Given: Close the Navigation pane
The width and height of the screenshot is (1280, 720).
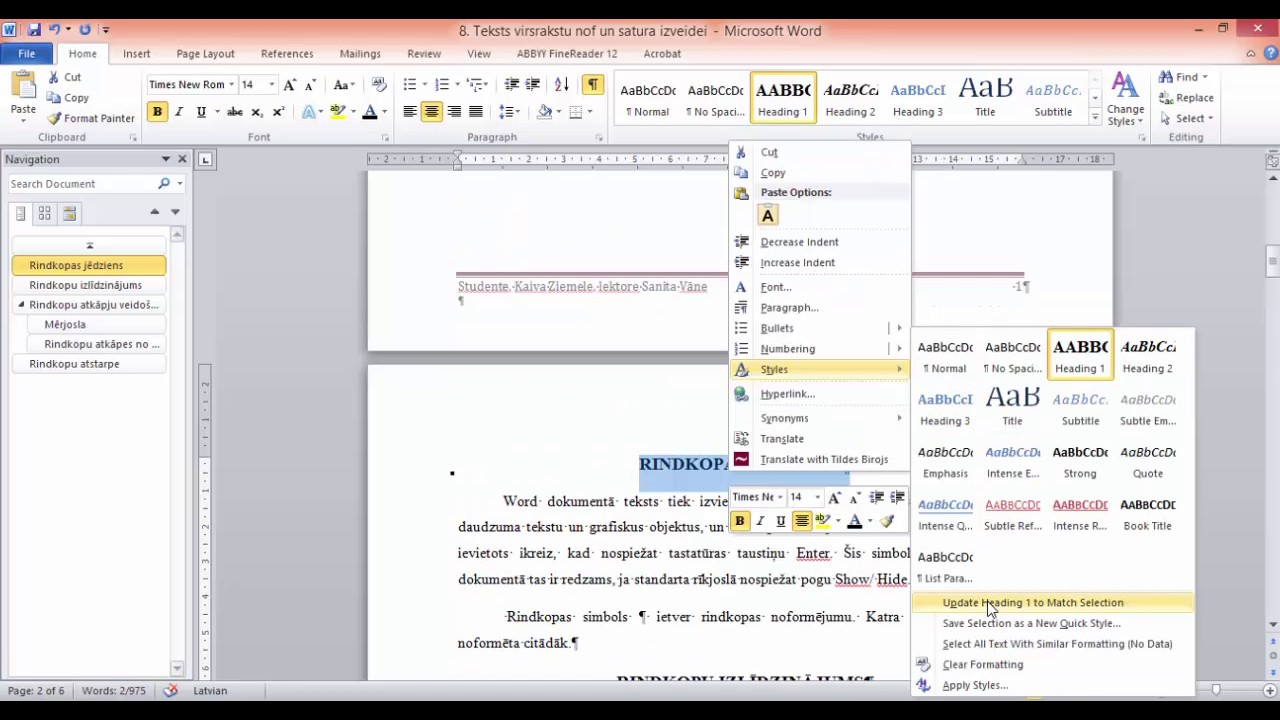Looking at the screenshot, I should click(182, 159).
